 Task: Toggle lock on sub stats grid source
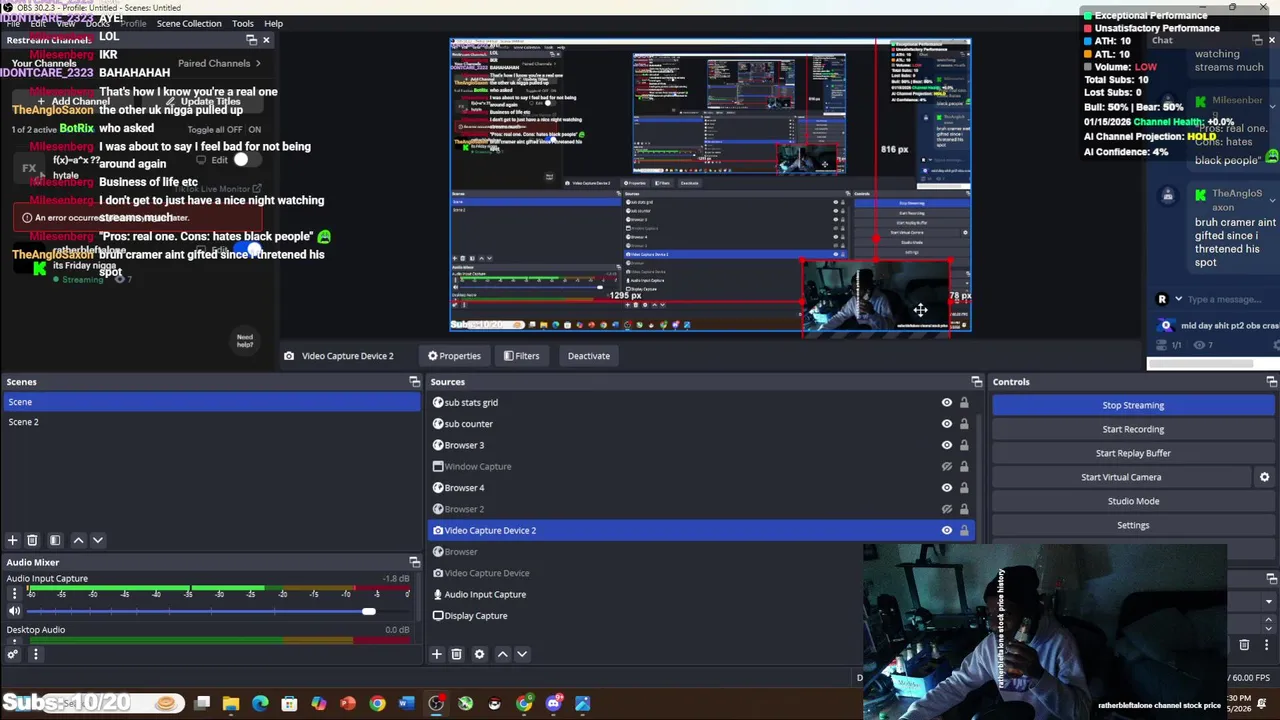(x=964, y=403)
